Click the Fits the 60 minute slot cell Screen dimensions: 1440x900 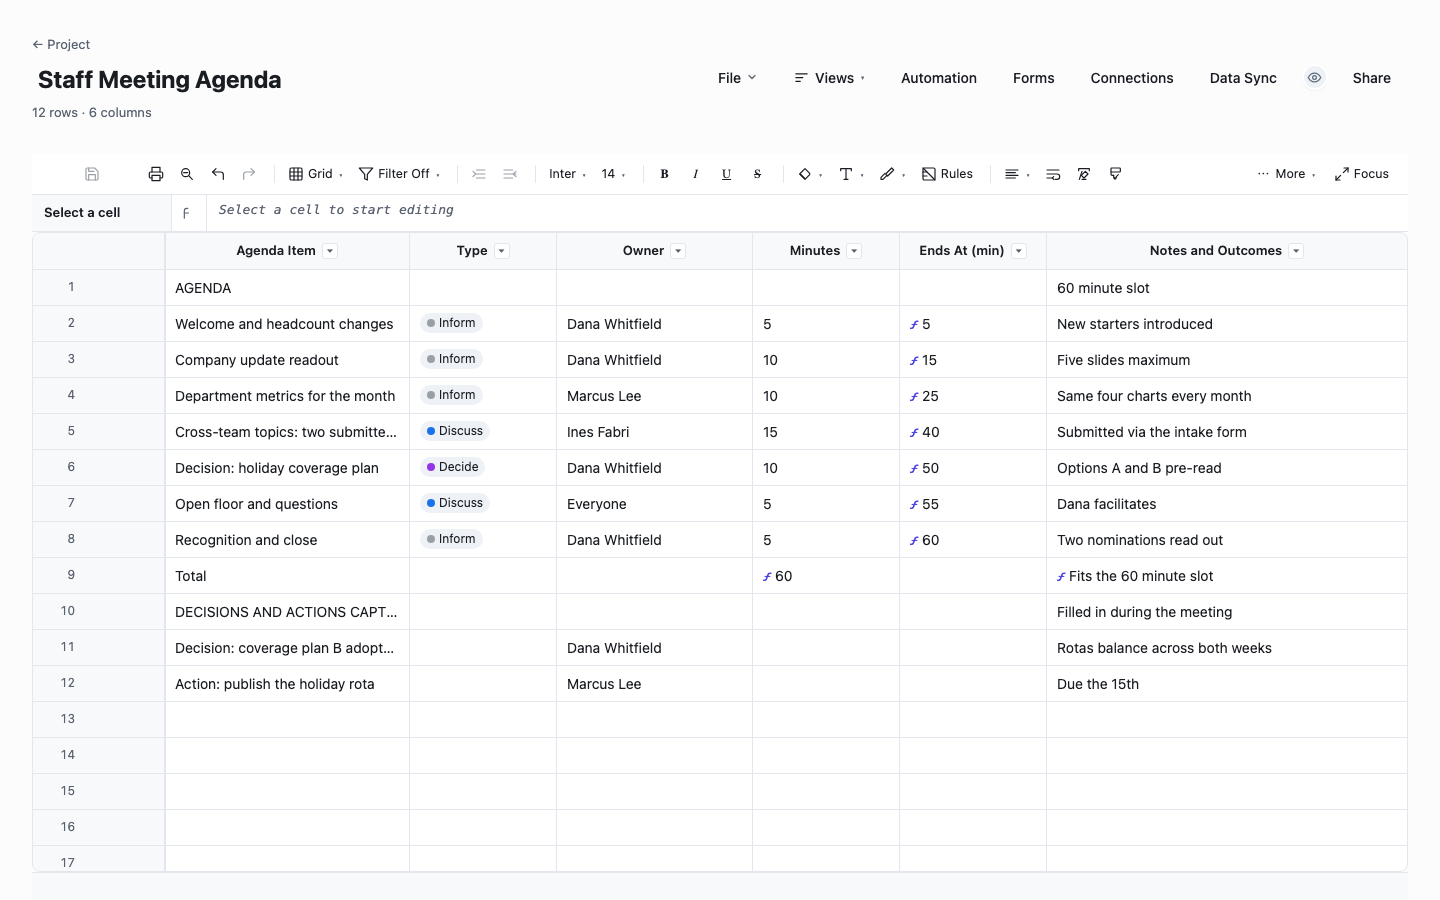tap(1227, 576)
